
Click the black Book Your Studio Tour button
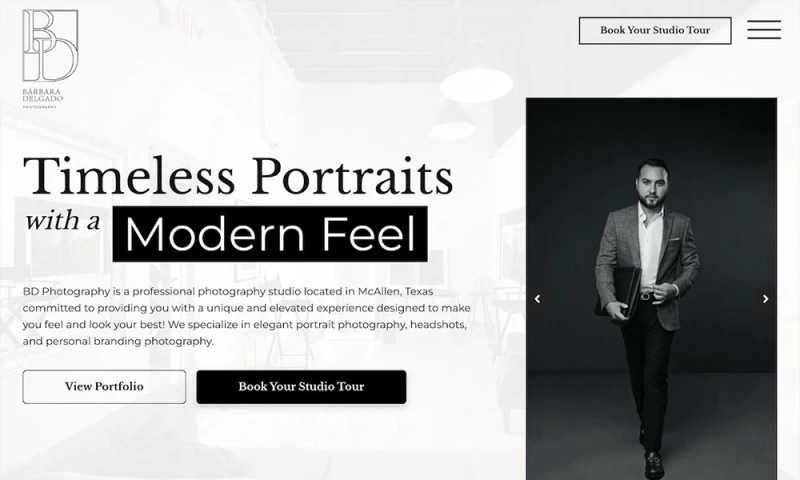[x=302, y=387]
